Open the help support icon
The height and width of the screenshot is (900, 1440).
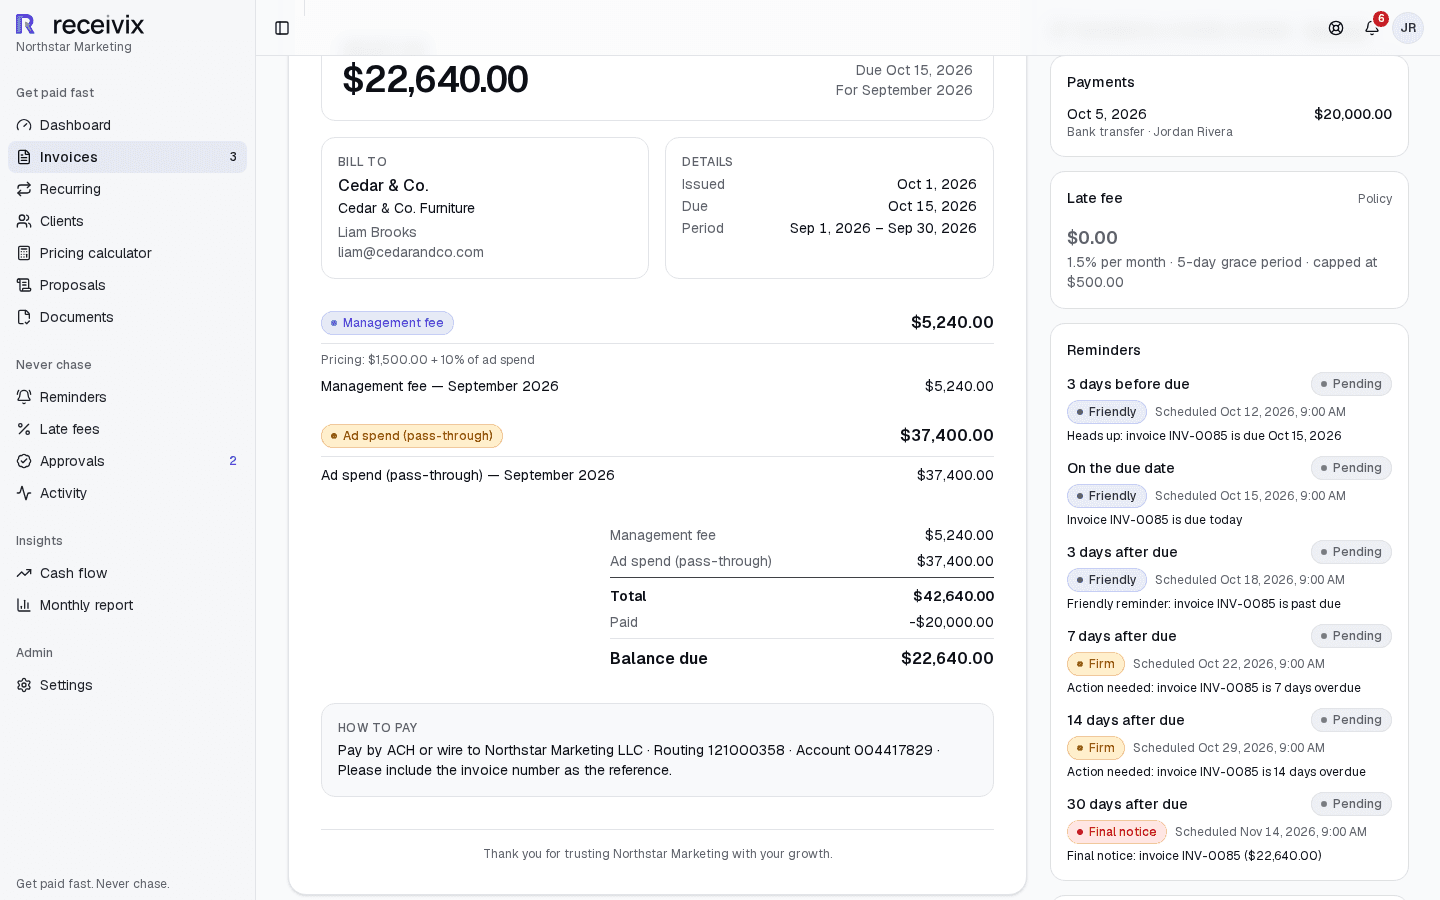[1336, 28]
